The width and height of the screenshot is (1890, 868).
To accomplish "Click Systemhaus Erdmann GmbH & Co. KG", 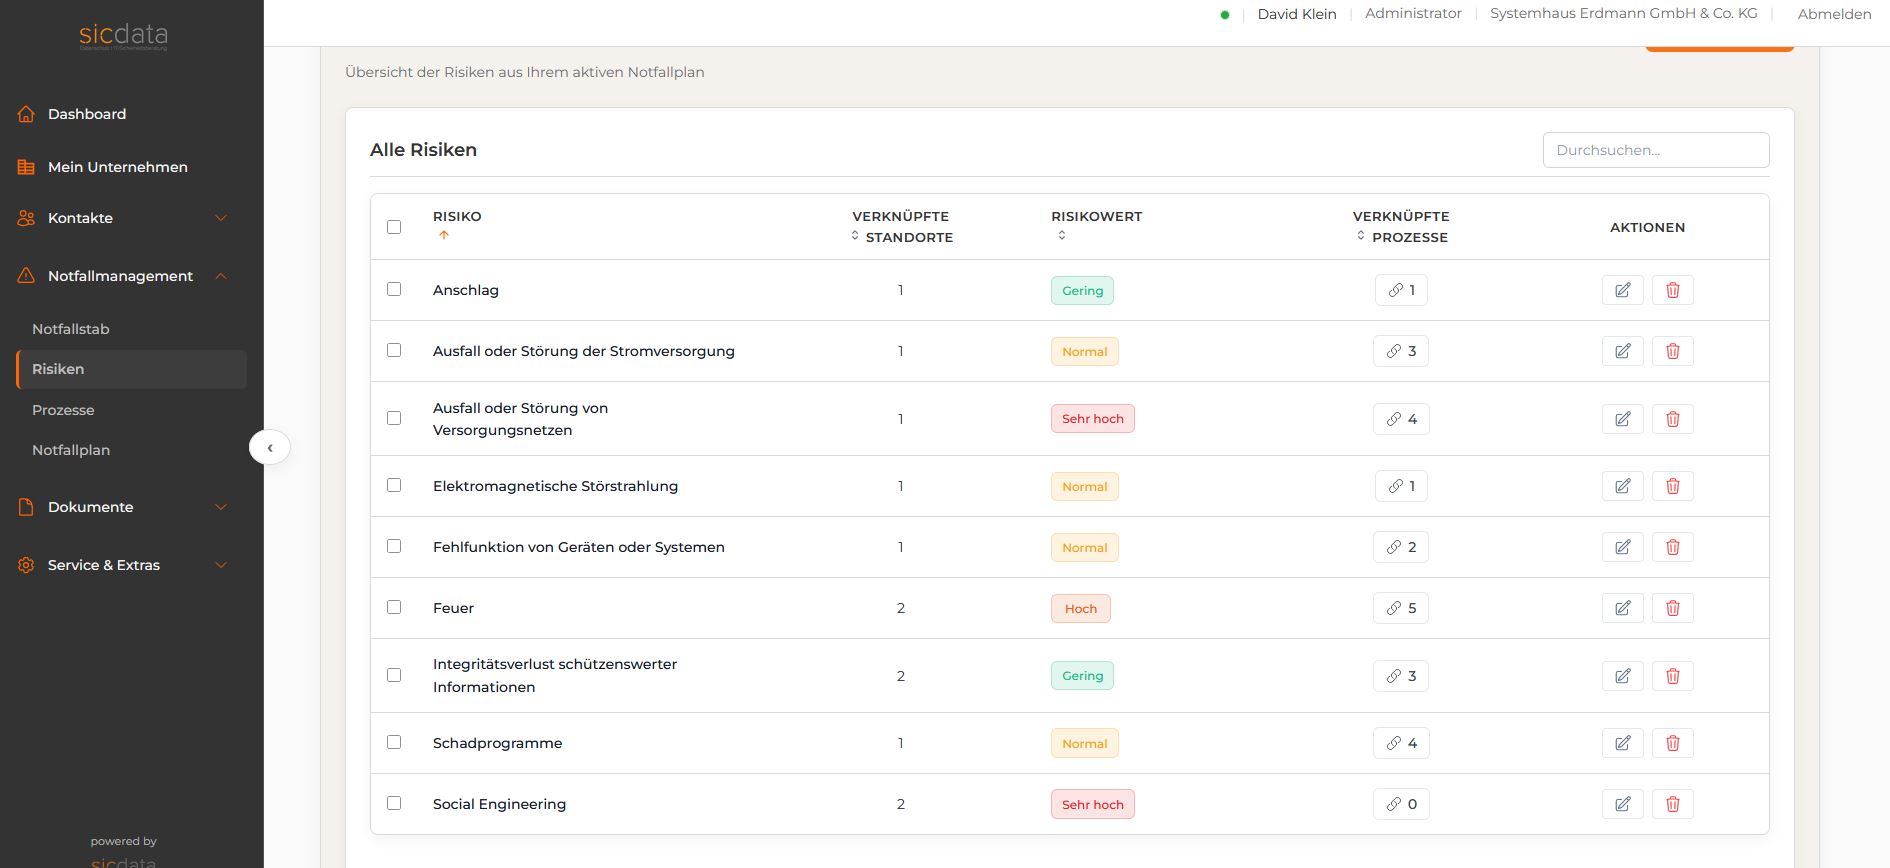I will [1623, 13].
